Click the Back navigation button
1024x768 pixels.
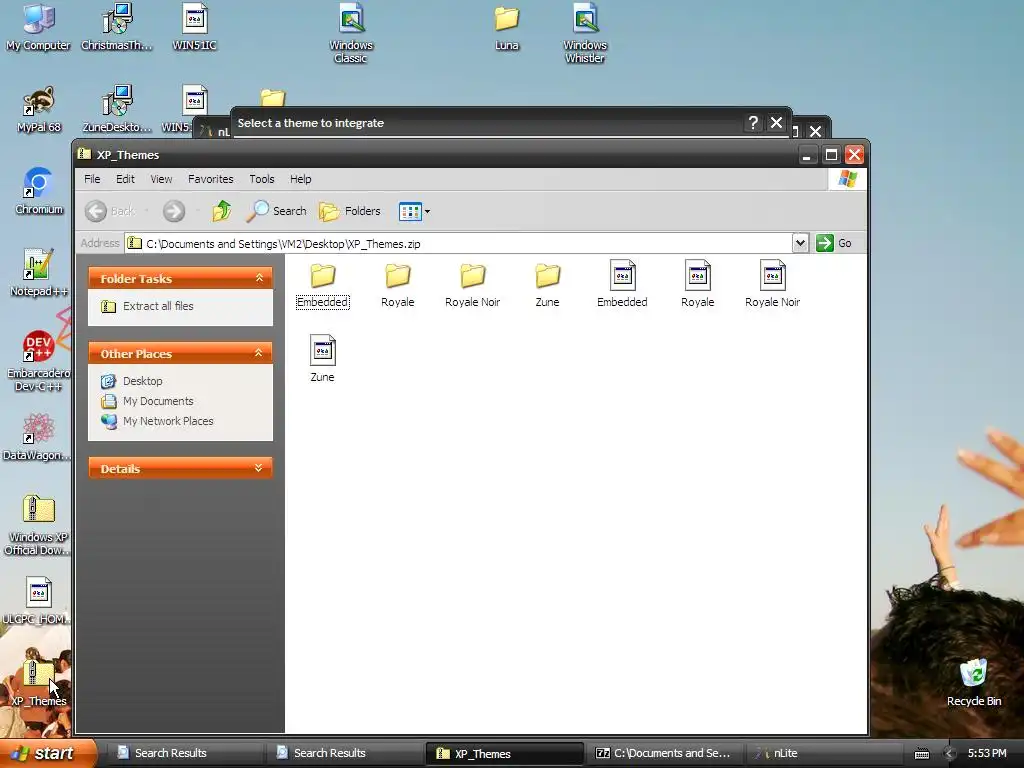[x=110, y=211]
